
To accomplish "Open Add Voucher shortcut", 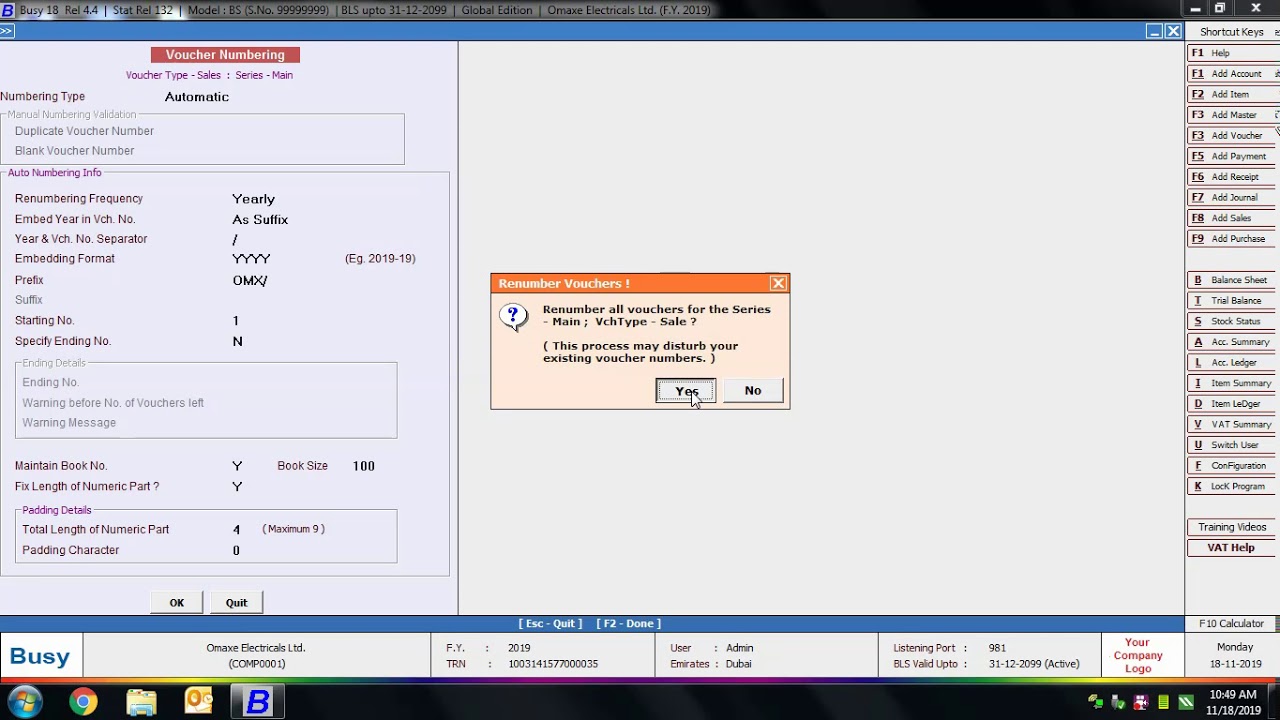I will (1232, 135).
